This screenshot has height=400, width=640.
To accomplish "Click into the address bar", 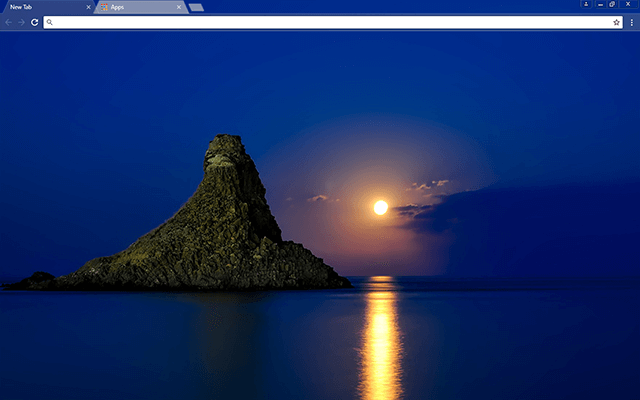I will pyautogui.click(x=333, y=22).
